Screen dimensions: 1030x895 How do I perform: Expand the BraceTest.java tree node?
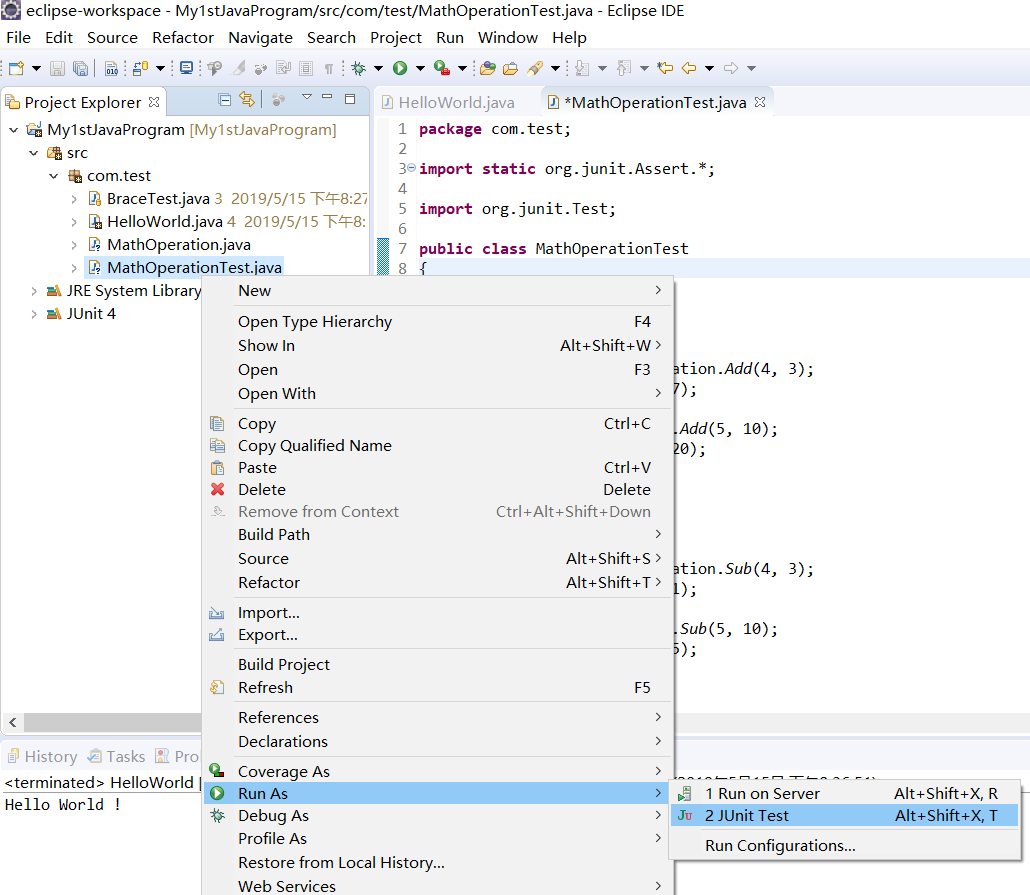[x=74, y=199]
